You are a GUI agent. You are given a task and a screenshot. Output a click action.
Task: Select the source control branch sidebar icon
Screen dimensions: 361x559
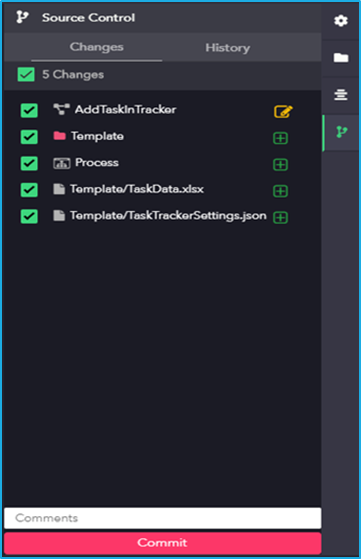(341, 132)
